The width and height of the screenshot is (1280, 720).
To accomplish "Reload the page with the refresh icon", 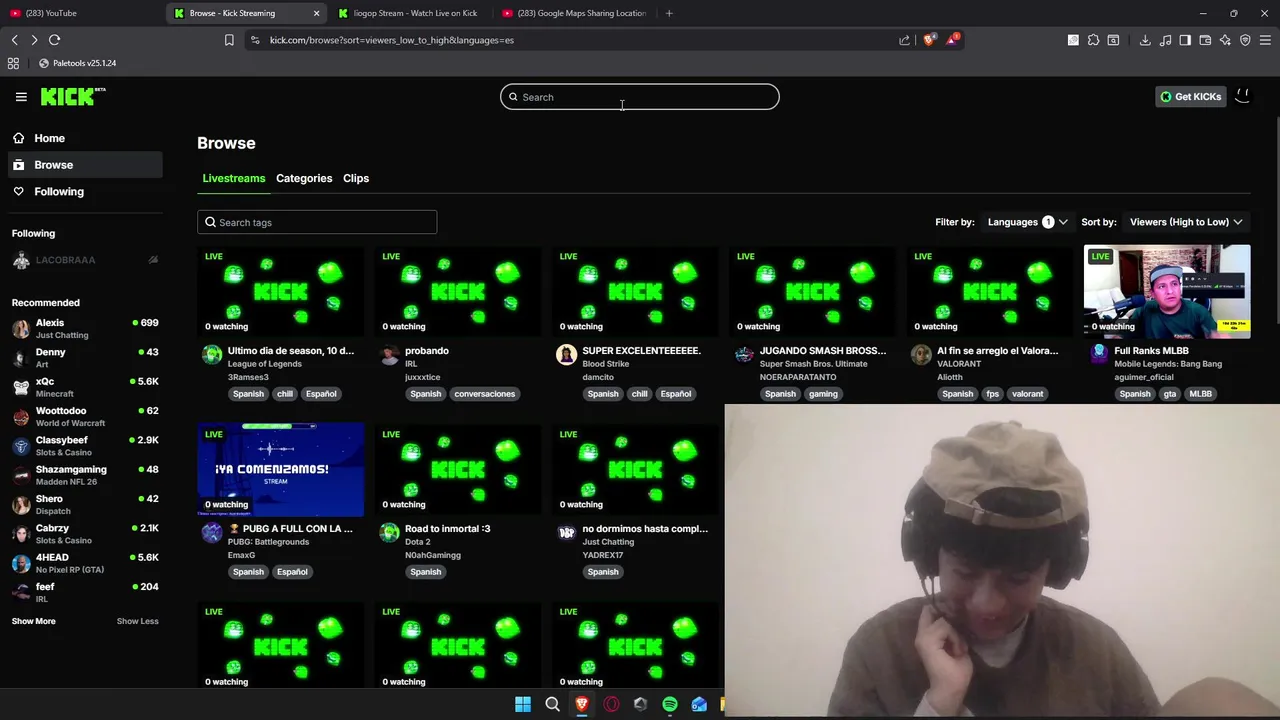I will 54,40.
